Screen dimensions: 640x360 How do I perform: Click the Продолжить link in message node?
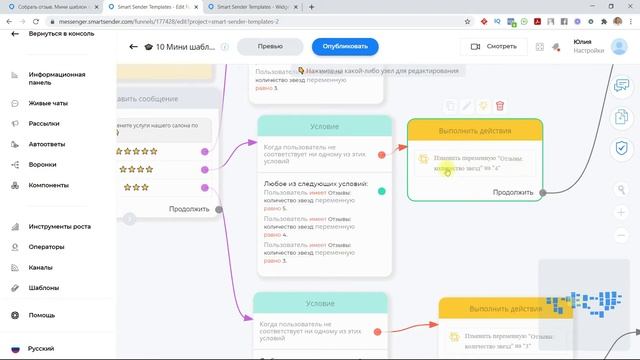(189, 209)
